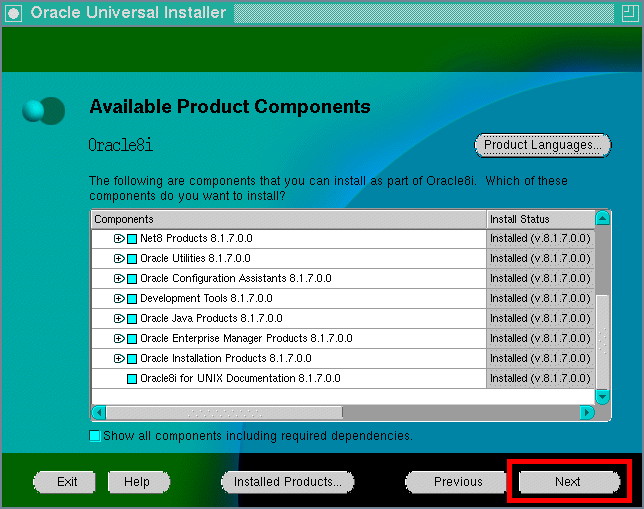Open the Product Languages dialog
This screenshot has height=509, width=644.
(543, 145)
